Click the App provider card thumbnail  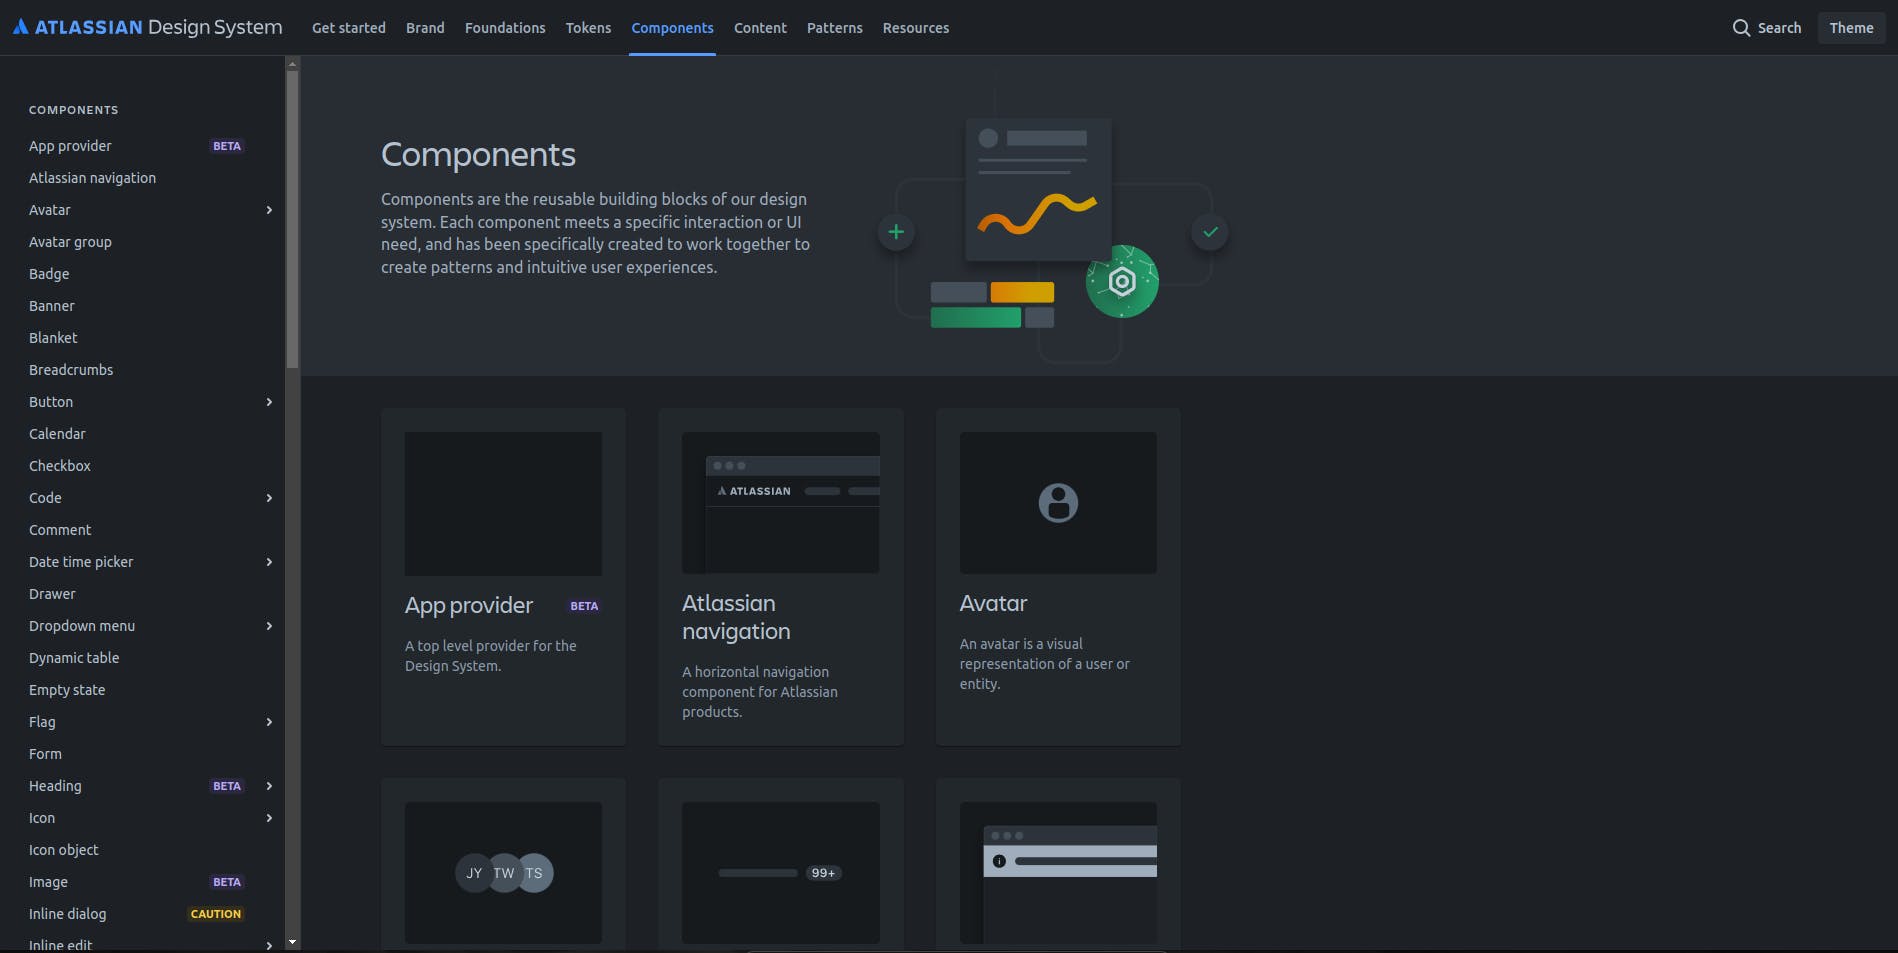(x=503, y=503)
